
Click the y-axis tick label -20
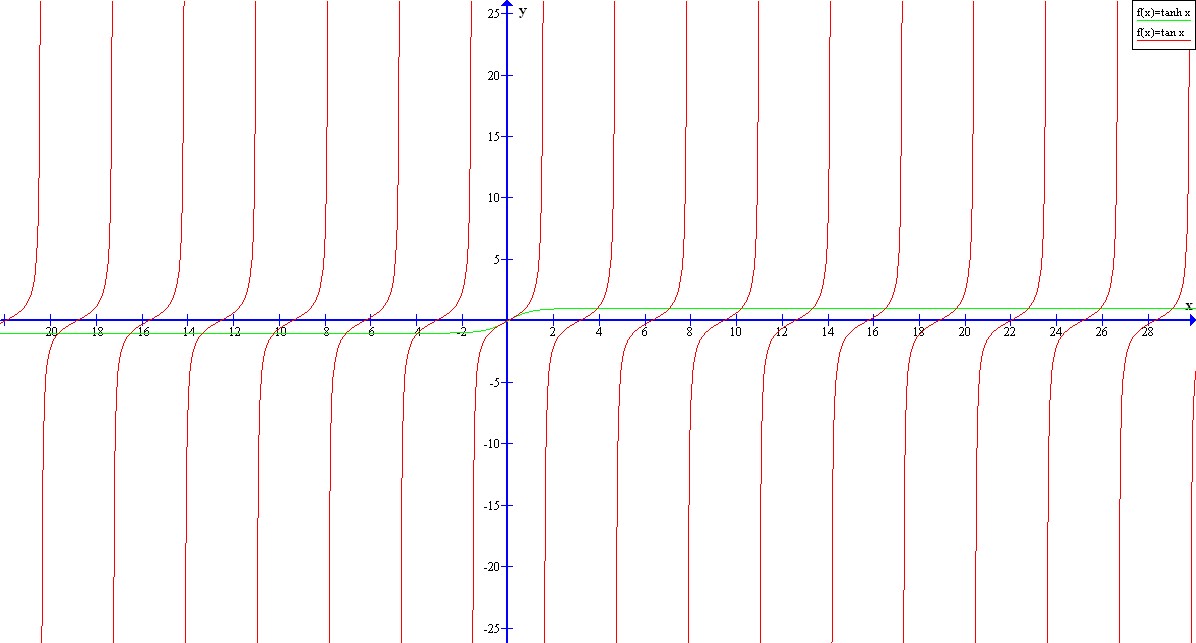(x=492, y=567)
